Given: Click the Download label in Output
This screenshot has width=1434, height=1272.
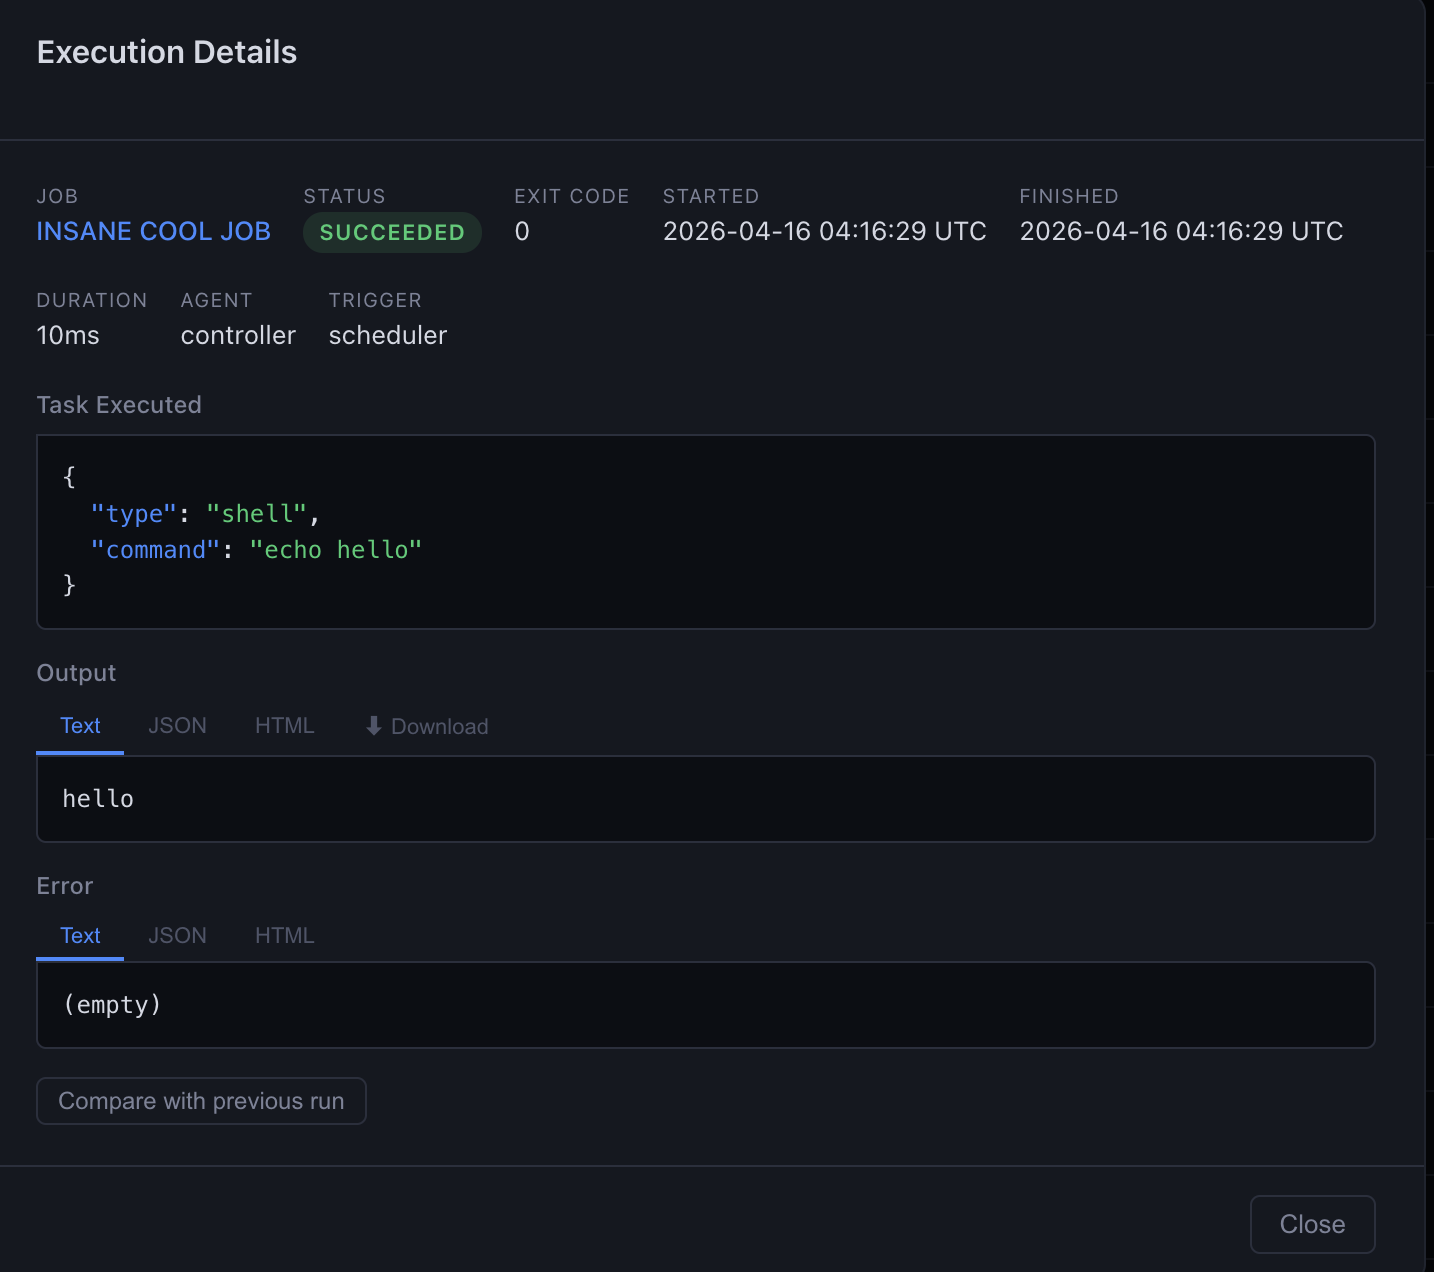Looking at the screenshot, I should click(x=439, y=727).
